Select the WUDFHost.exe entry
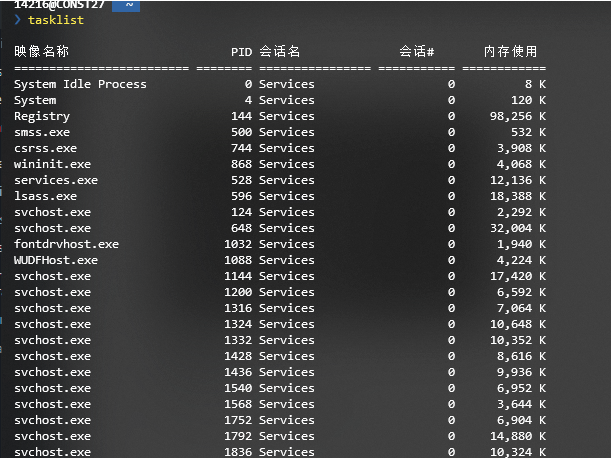The height and width of the screenshot is (458, 611). tap(56, 260)
